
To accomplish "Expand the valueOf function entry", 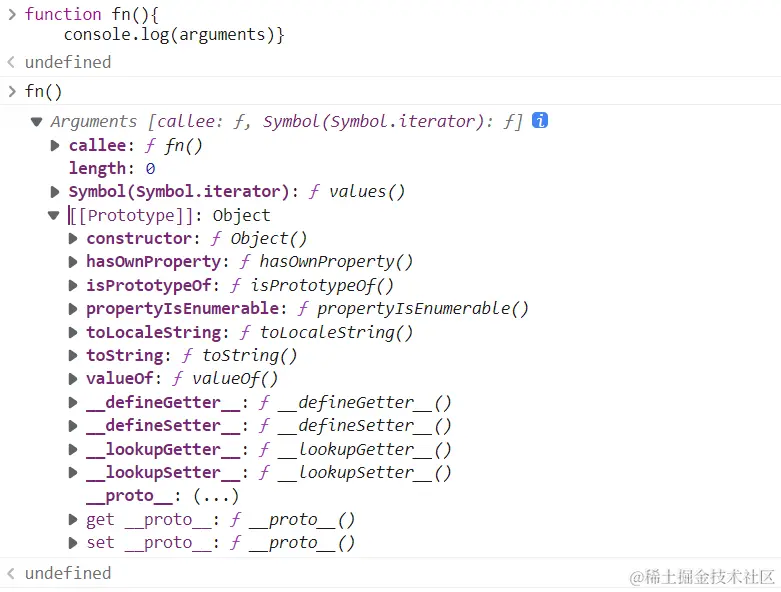I will click(x=73, y=379).
